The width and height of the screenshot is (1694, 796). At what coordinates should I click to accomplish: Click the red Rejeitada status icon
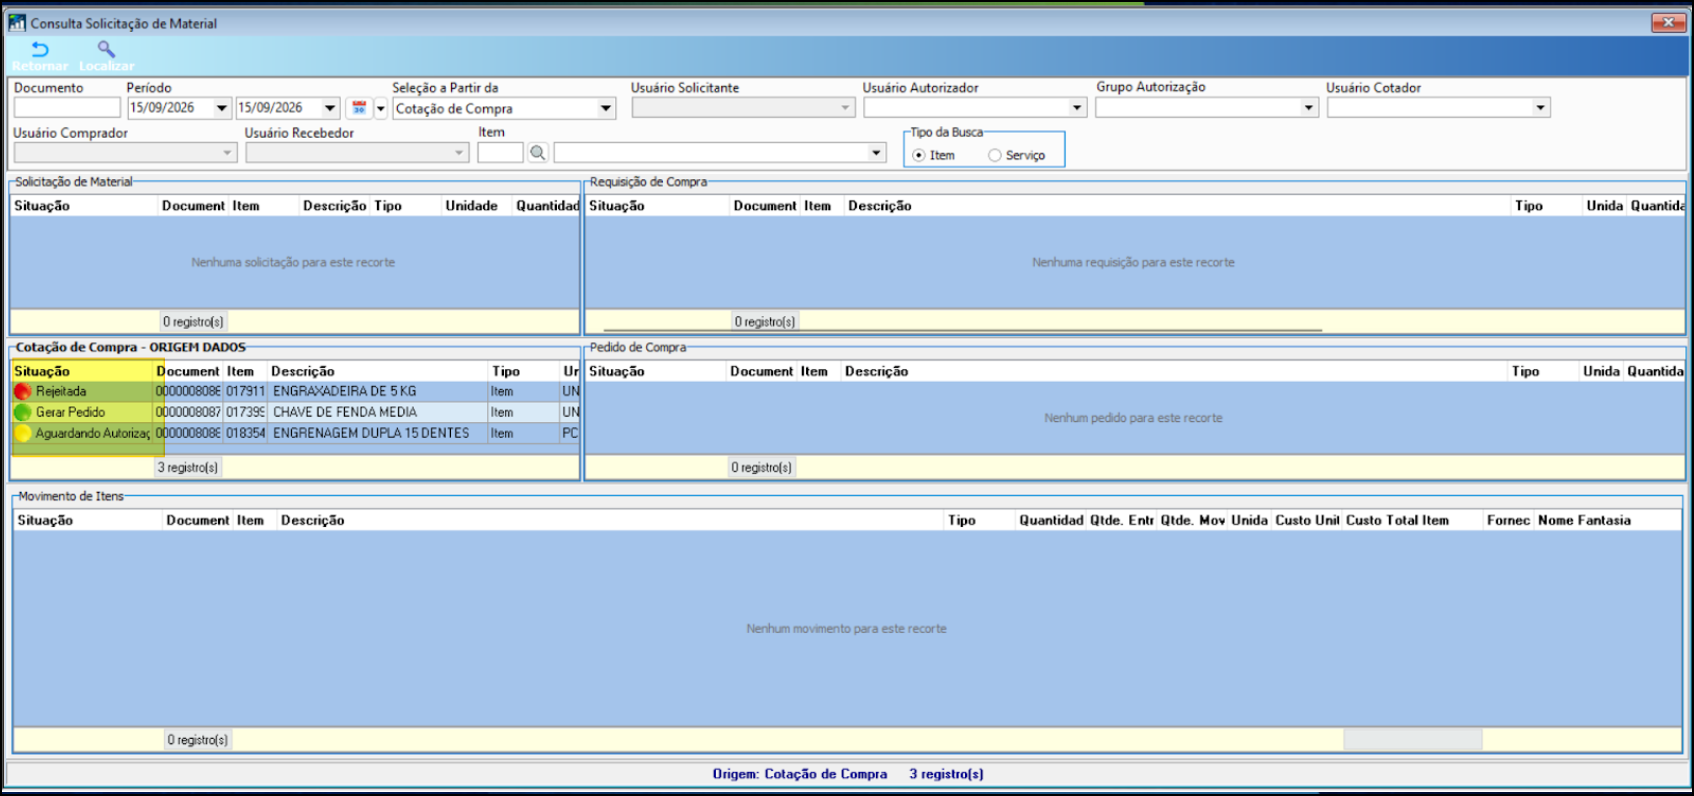pyautogui.click(x=23, y=391)
